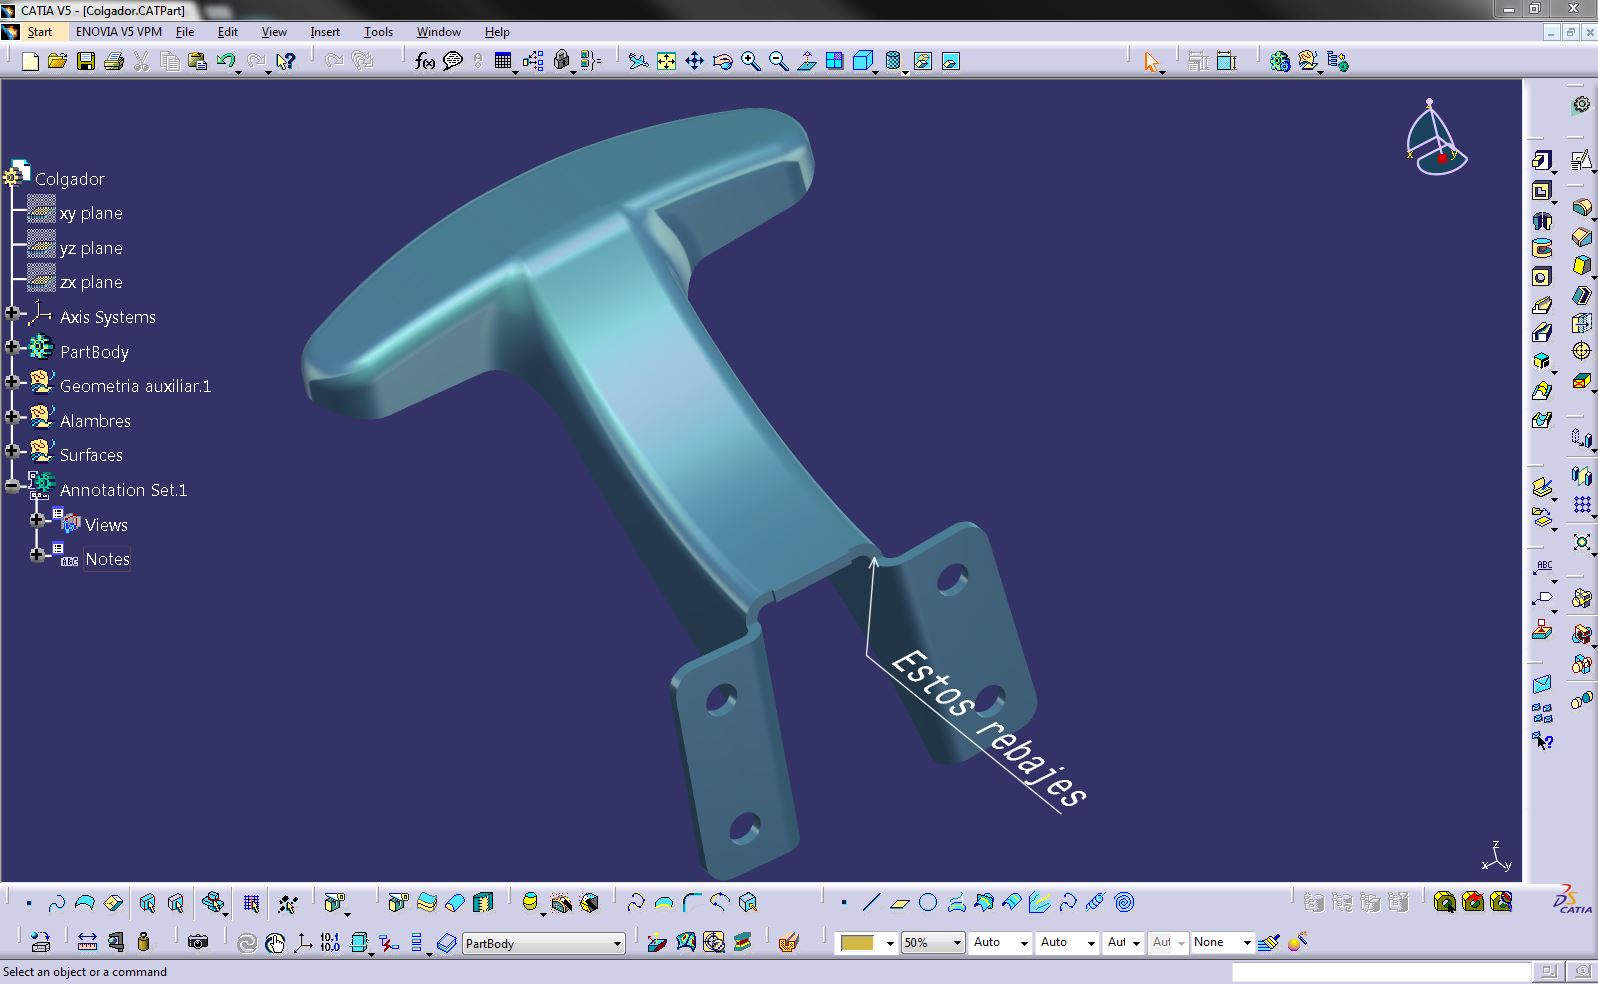Open the Insert menu
This screenshot has height=984, width=1598.
325,32
